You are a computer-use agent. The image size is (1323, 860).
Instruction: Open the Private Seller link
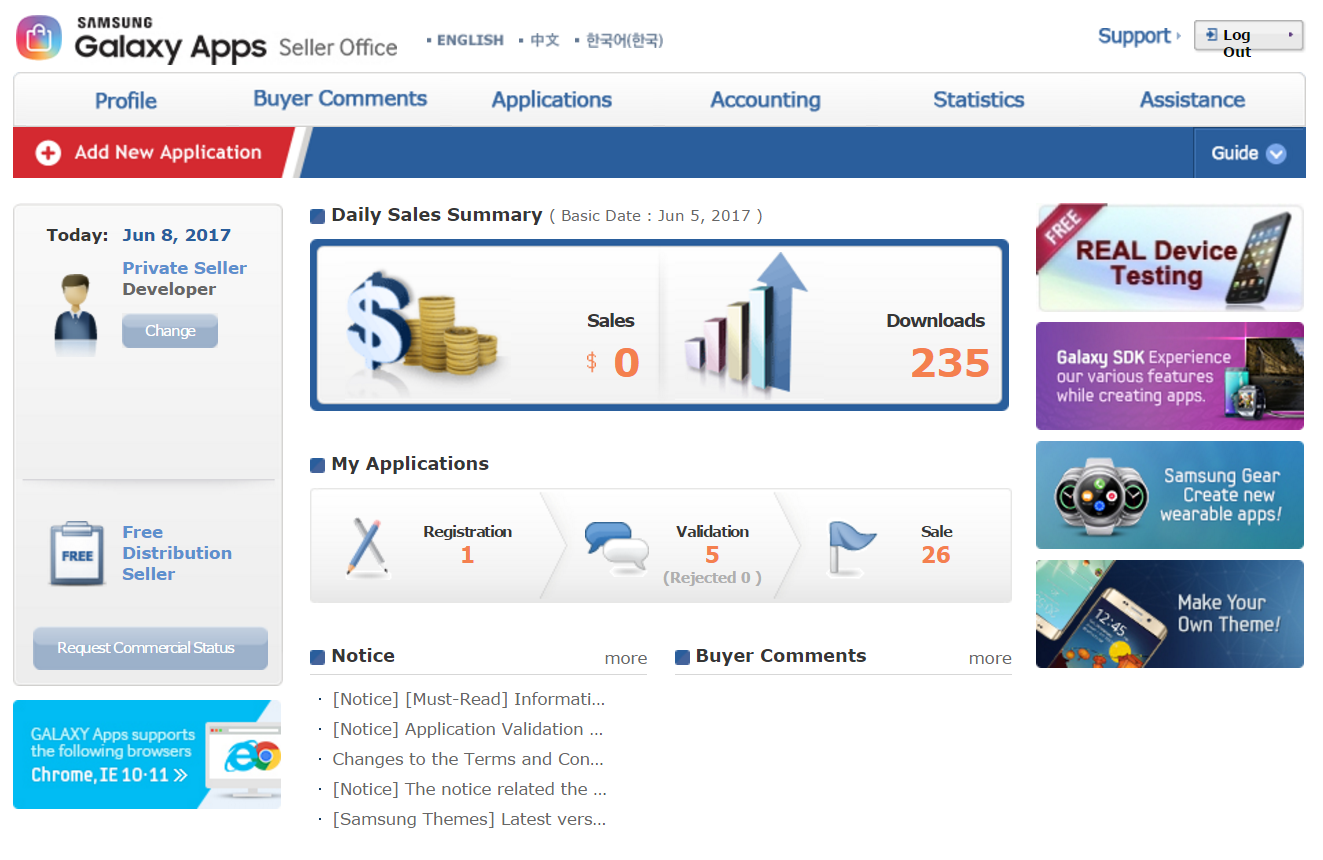(184, 268)
